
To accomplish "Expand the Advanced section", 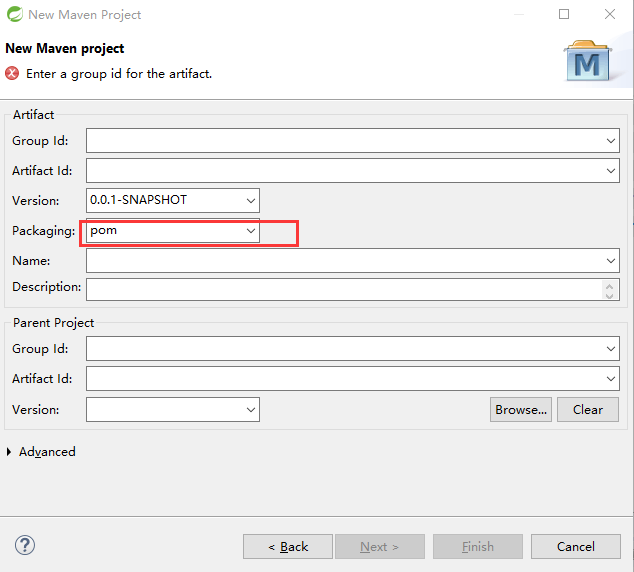I will click(10, 452).
